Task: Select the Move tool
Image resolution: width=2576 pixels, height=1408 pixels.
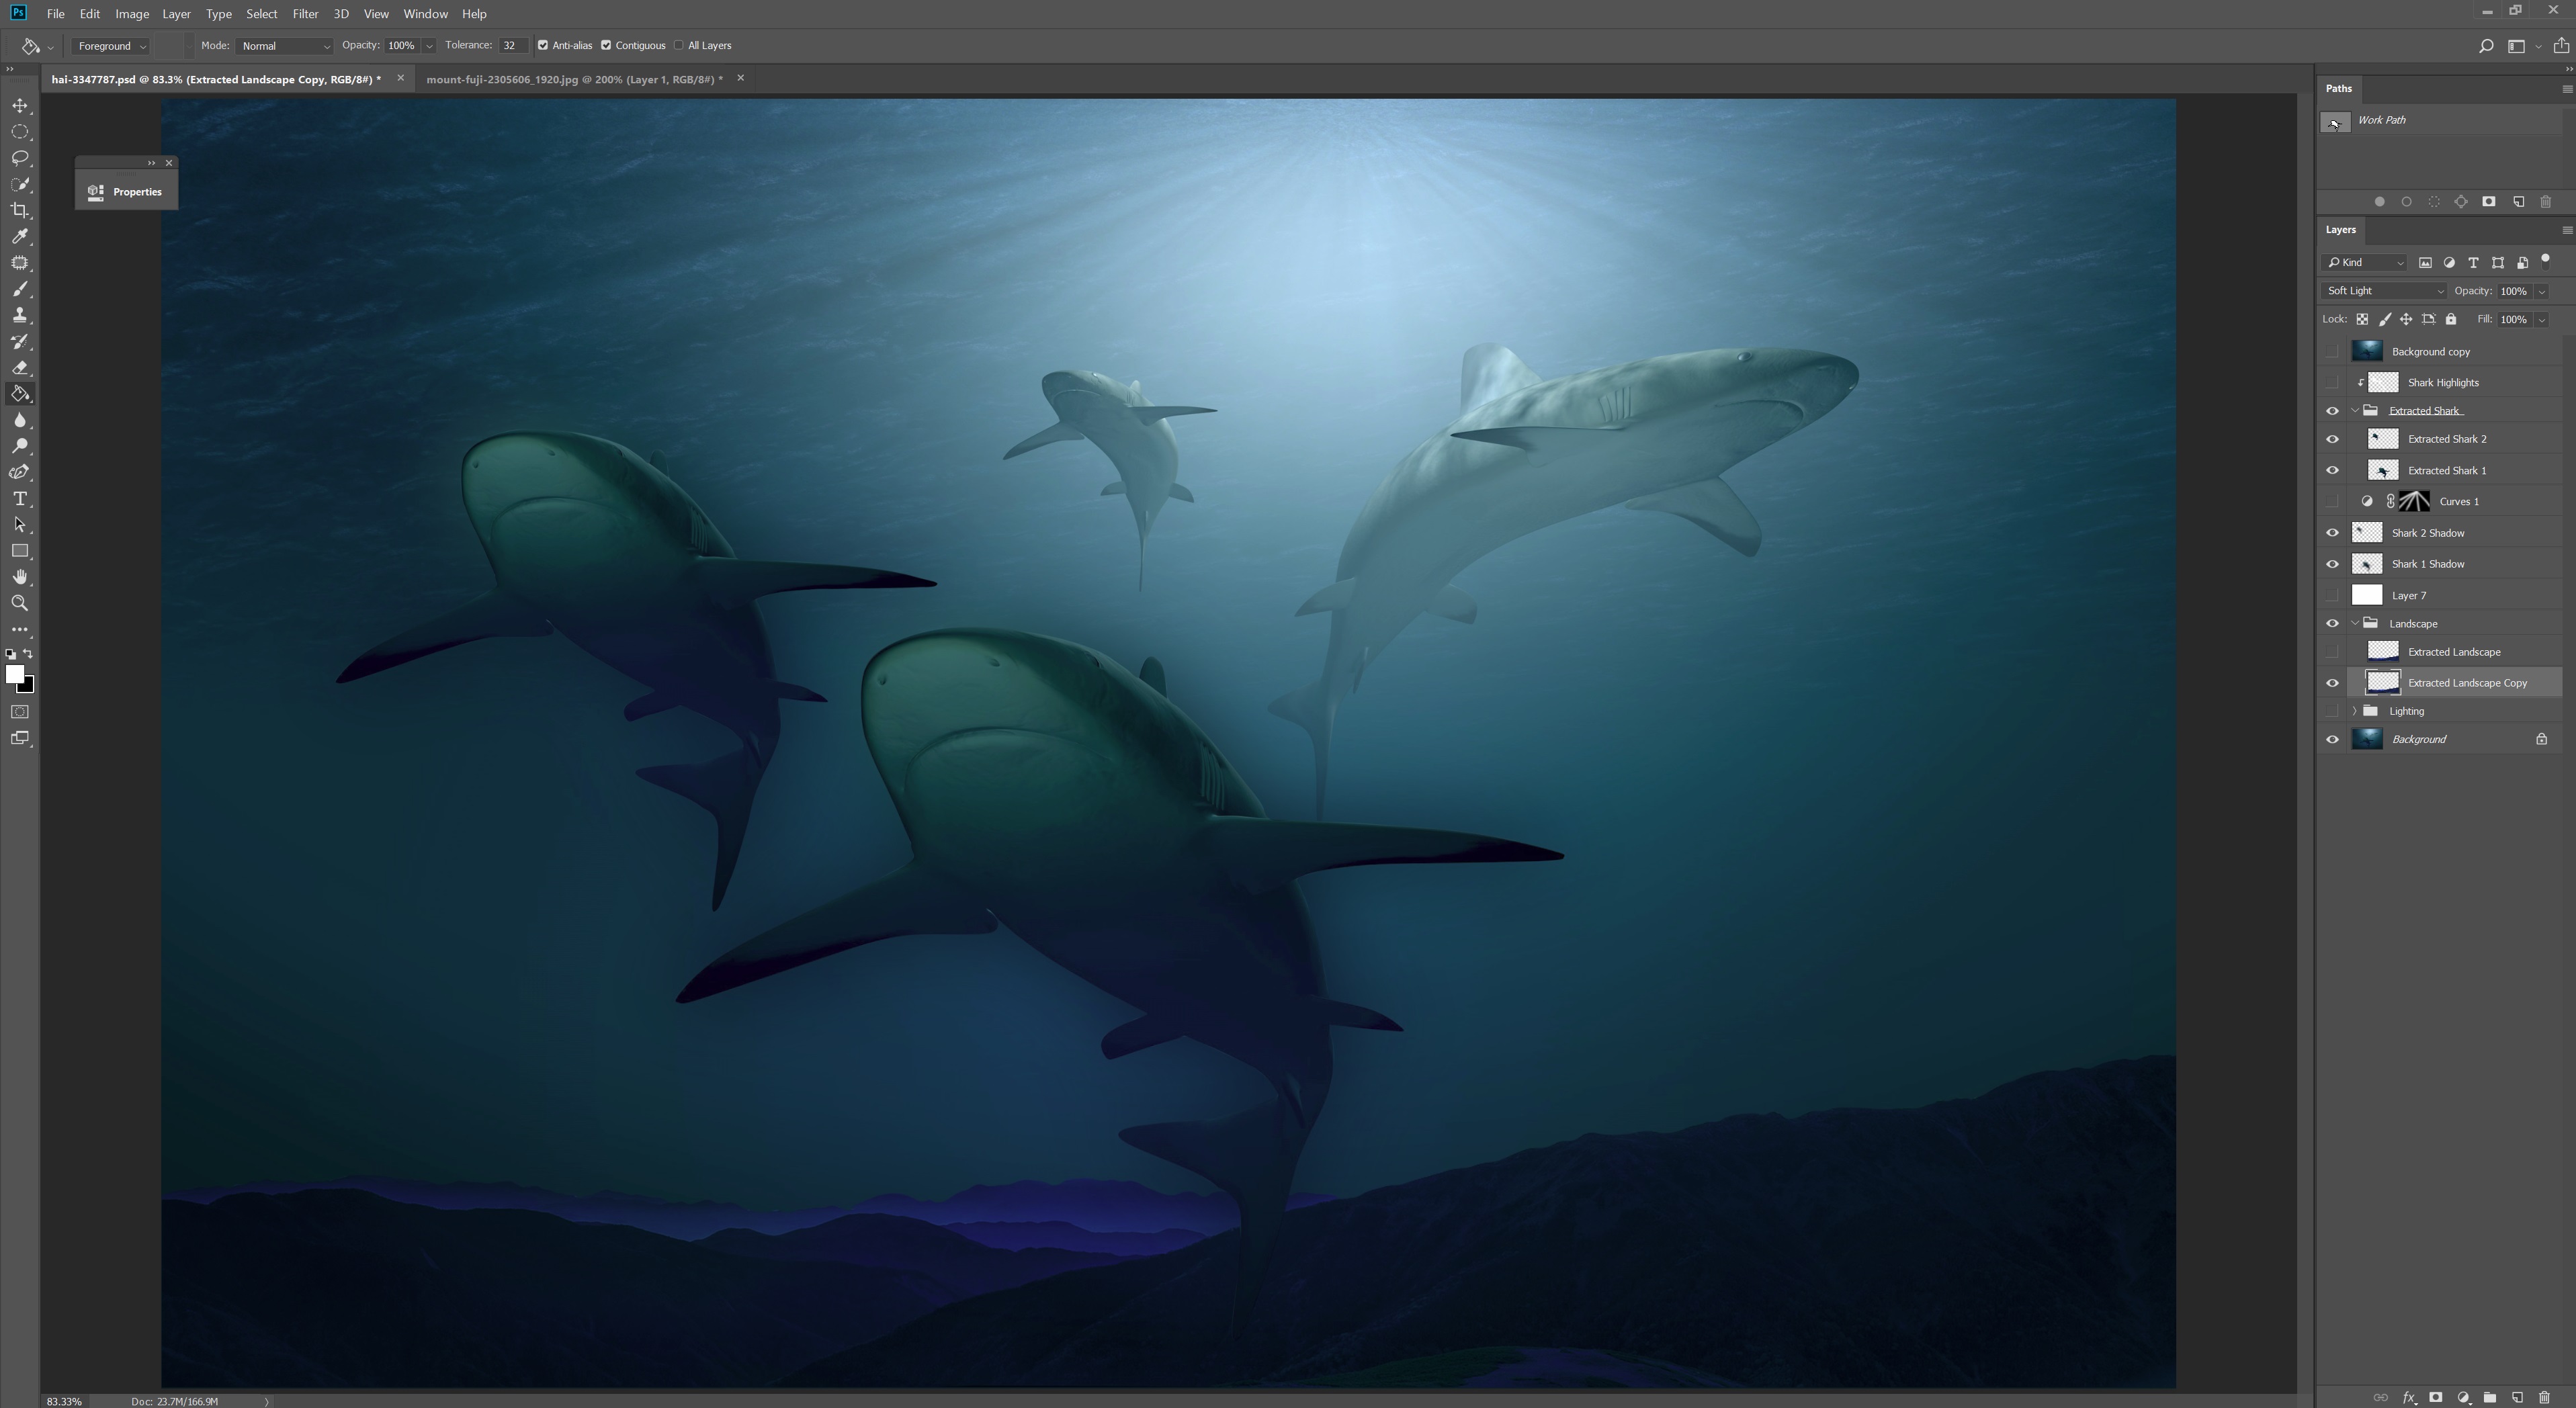Action: 20,105
